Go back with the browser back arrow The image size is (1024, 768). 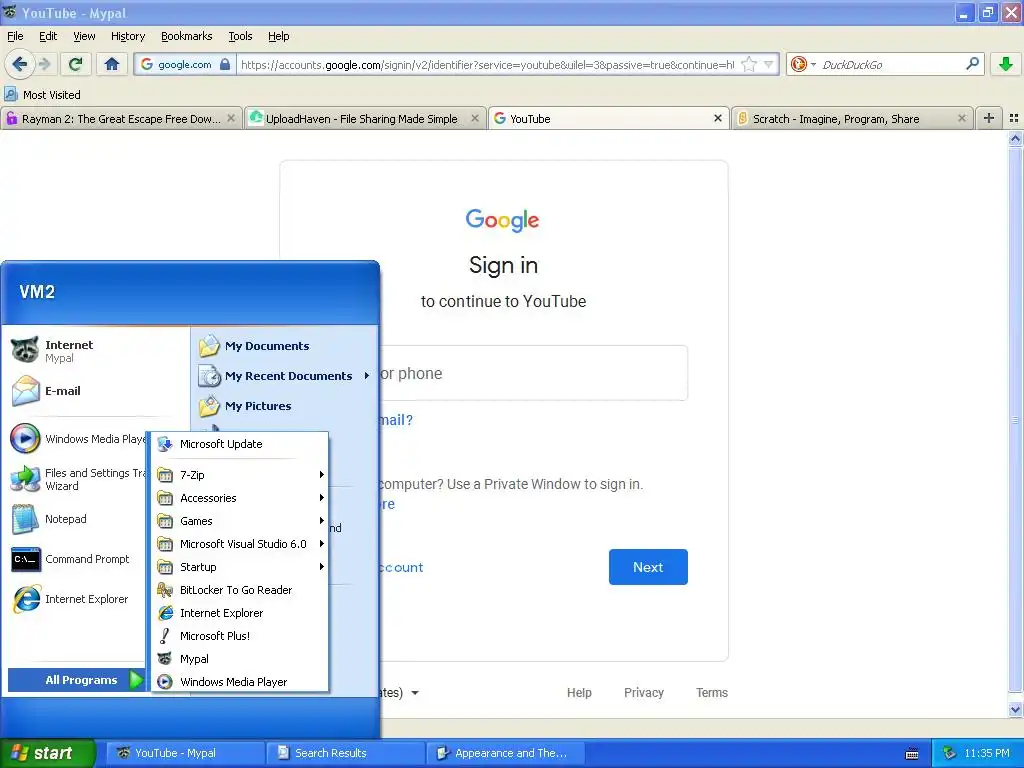19,64
